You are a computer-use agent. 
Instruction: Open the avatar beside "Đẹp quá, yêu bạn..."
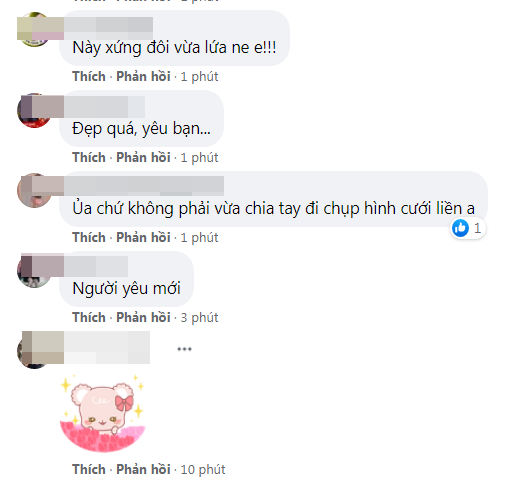[x=34, y=110]
